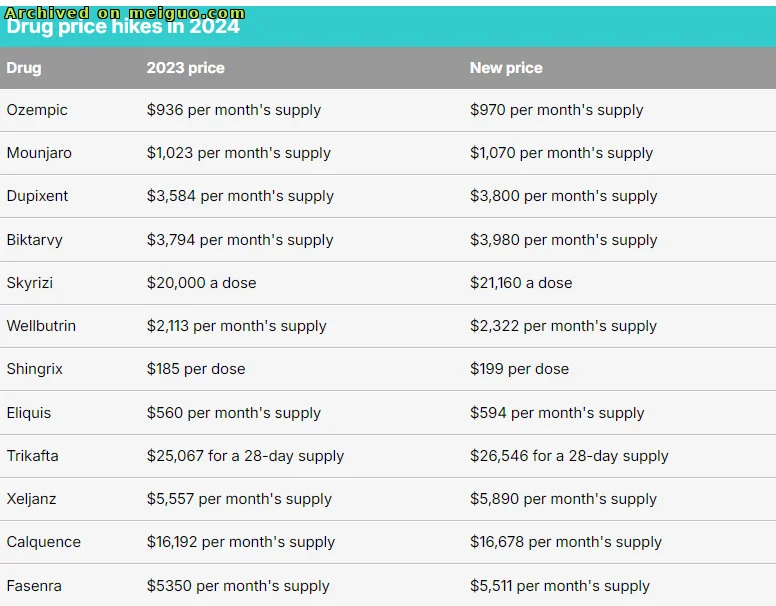Click Mounjaro's $1,023 2023 price cell

click(238, 153)
